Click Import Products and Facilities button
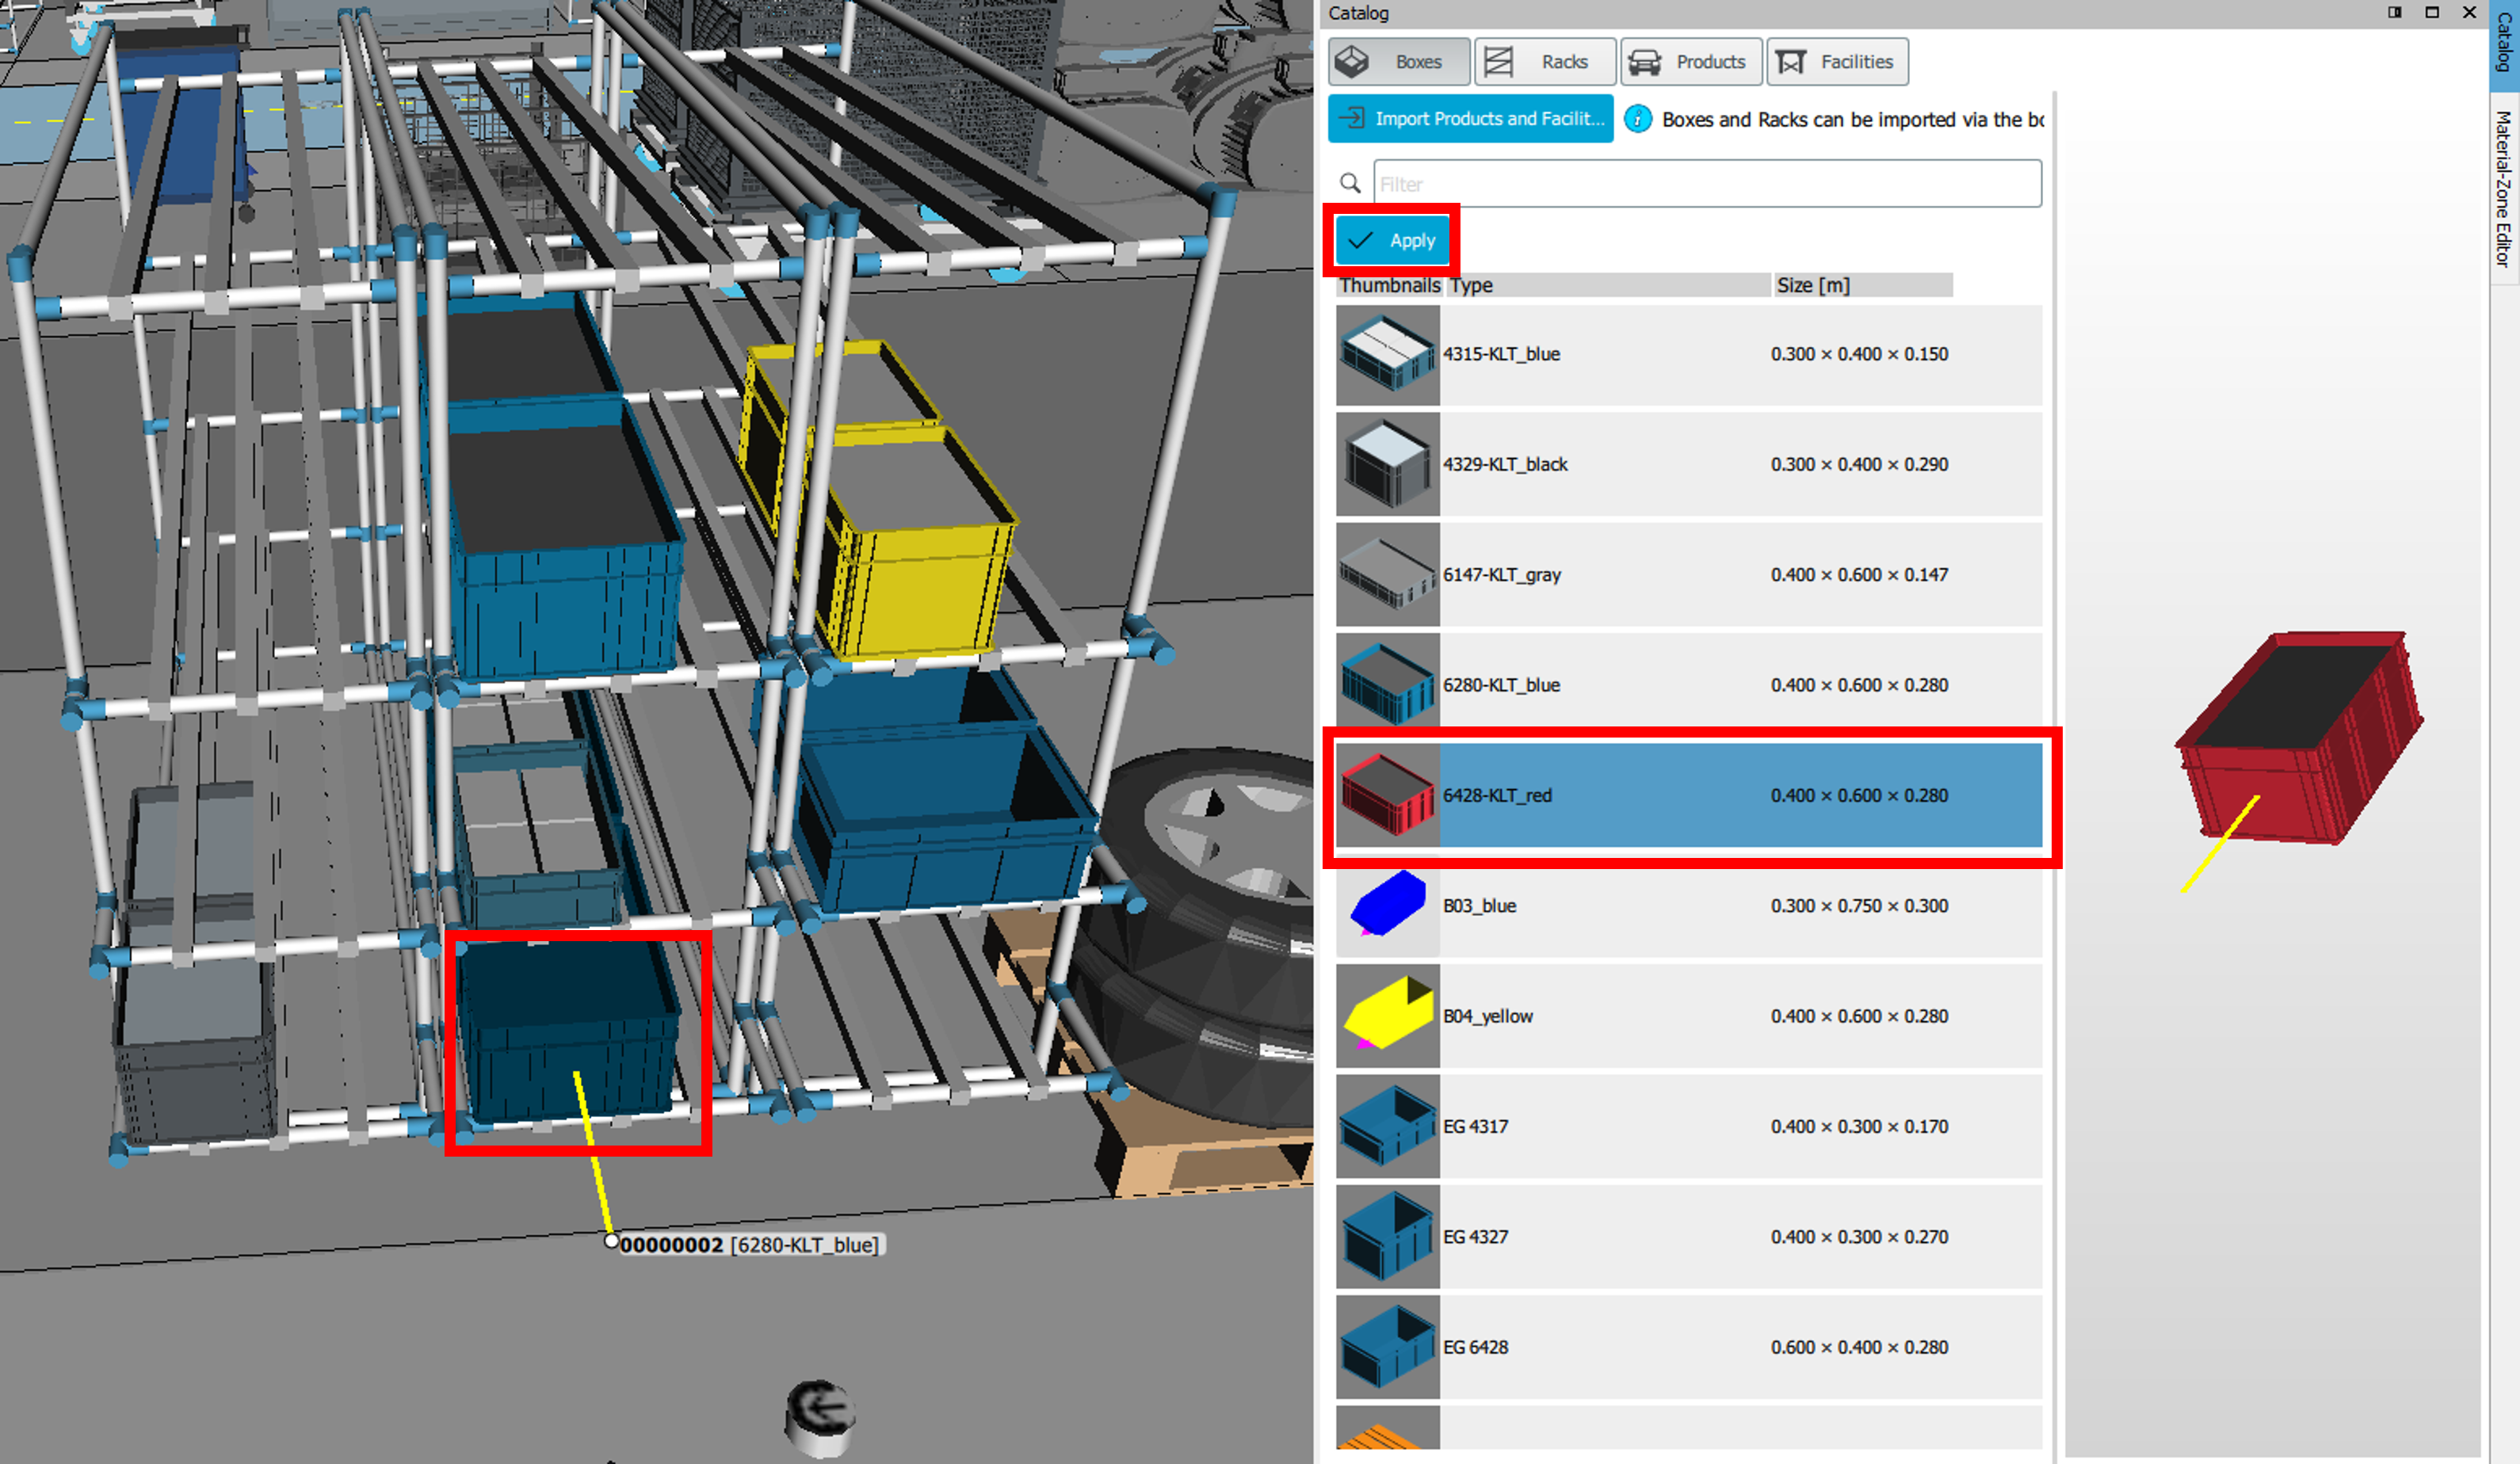This screenshot has width=2520, height=1464. pos(1471,119)
